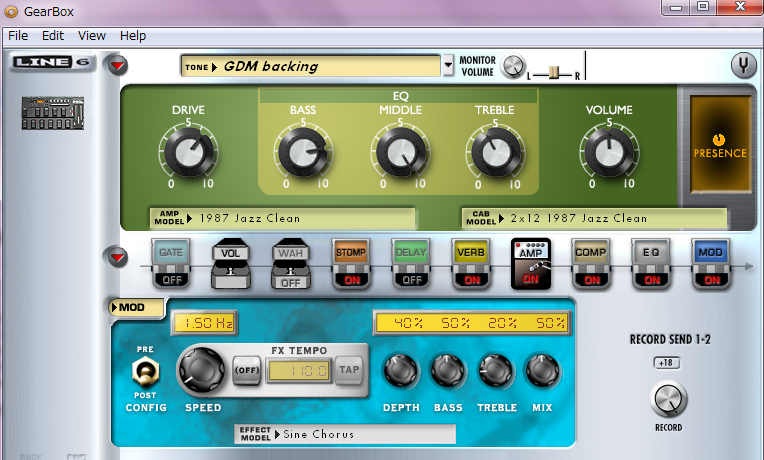Screen dimensions: 764x460
Task: Click the 40% depth value readout
Action: pyautogui.click(x=408, y=323)
